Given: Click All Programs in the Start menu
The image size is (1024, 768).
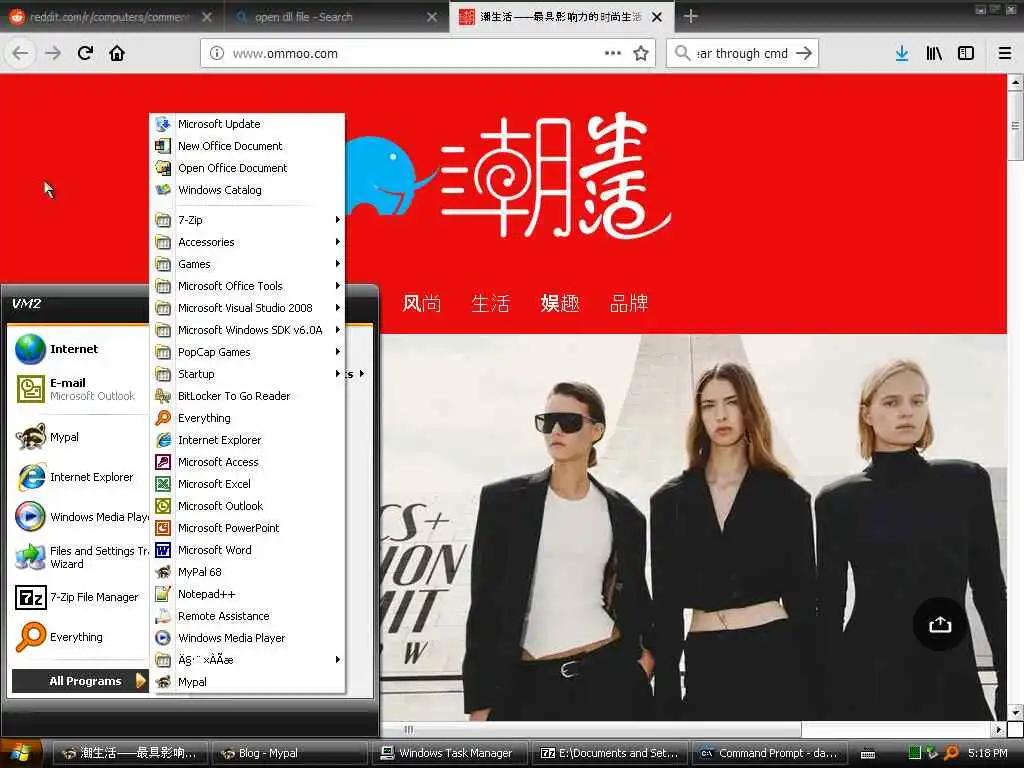Looking at the screenshot, I should pyautogui.click(x=80, y=681).
